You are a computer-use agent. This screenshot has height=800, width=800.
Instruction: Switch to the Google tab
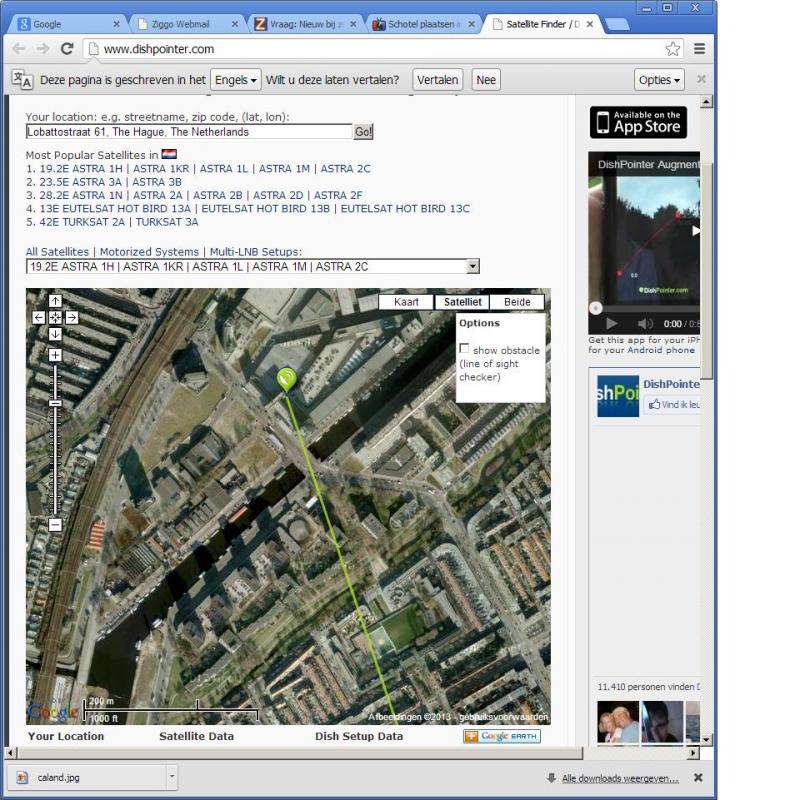tap(66, 24)
